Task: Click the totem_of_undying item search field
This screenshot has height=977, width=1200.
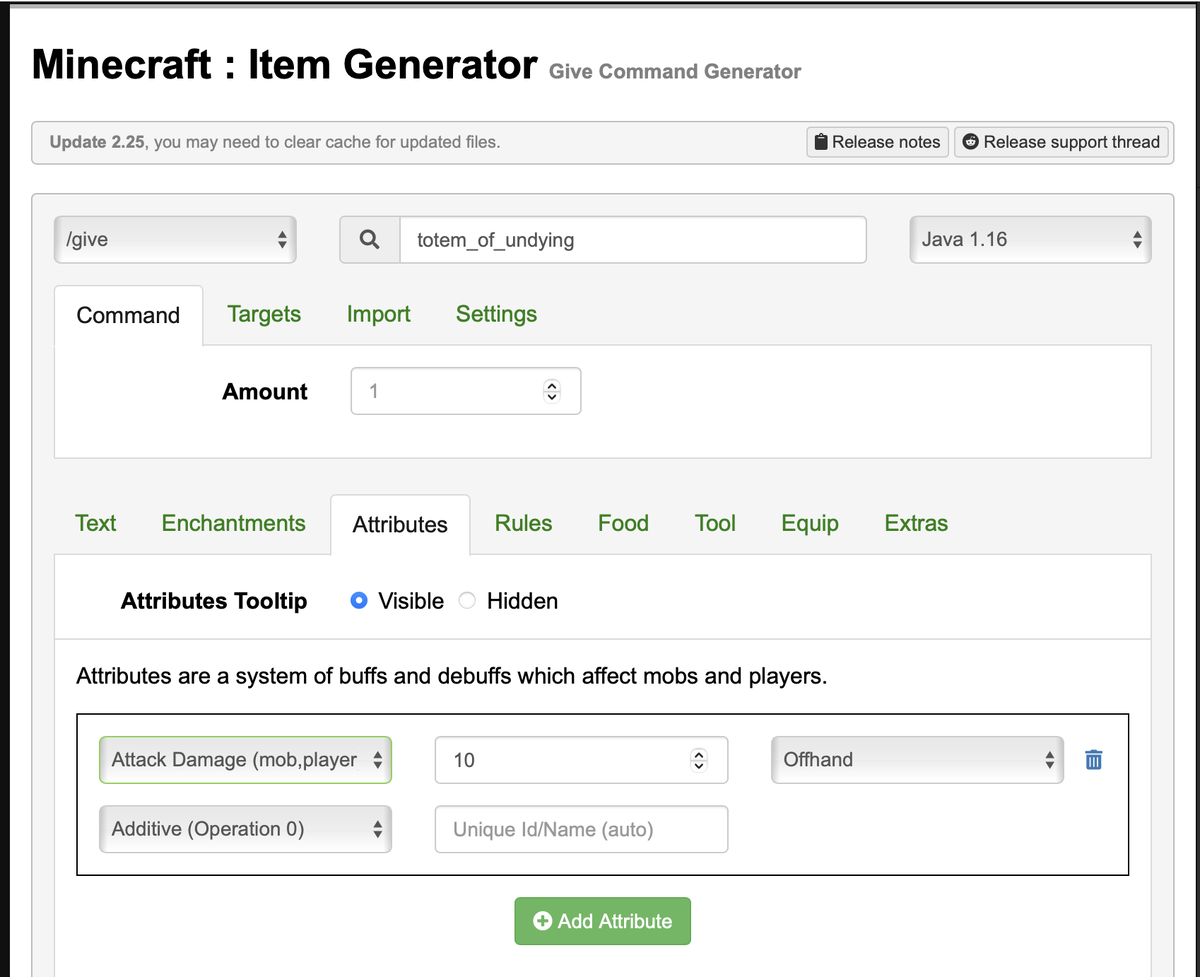Action: [x=632, y=240]
